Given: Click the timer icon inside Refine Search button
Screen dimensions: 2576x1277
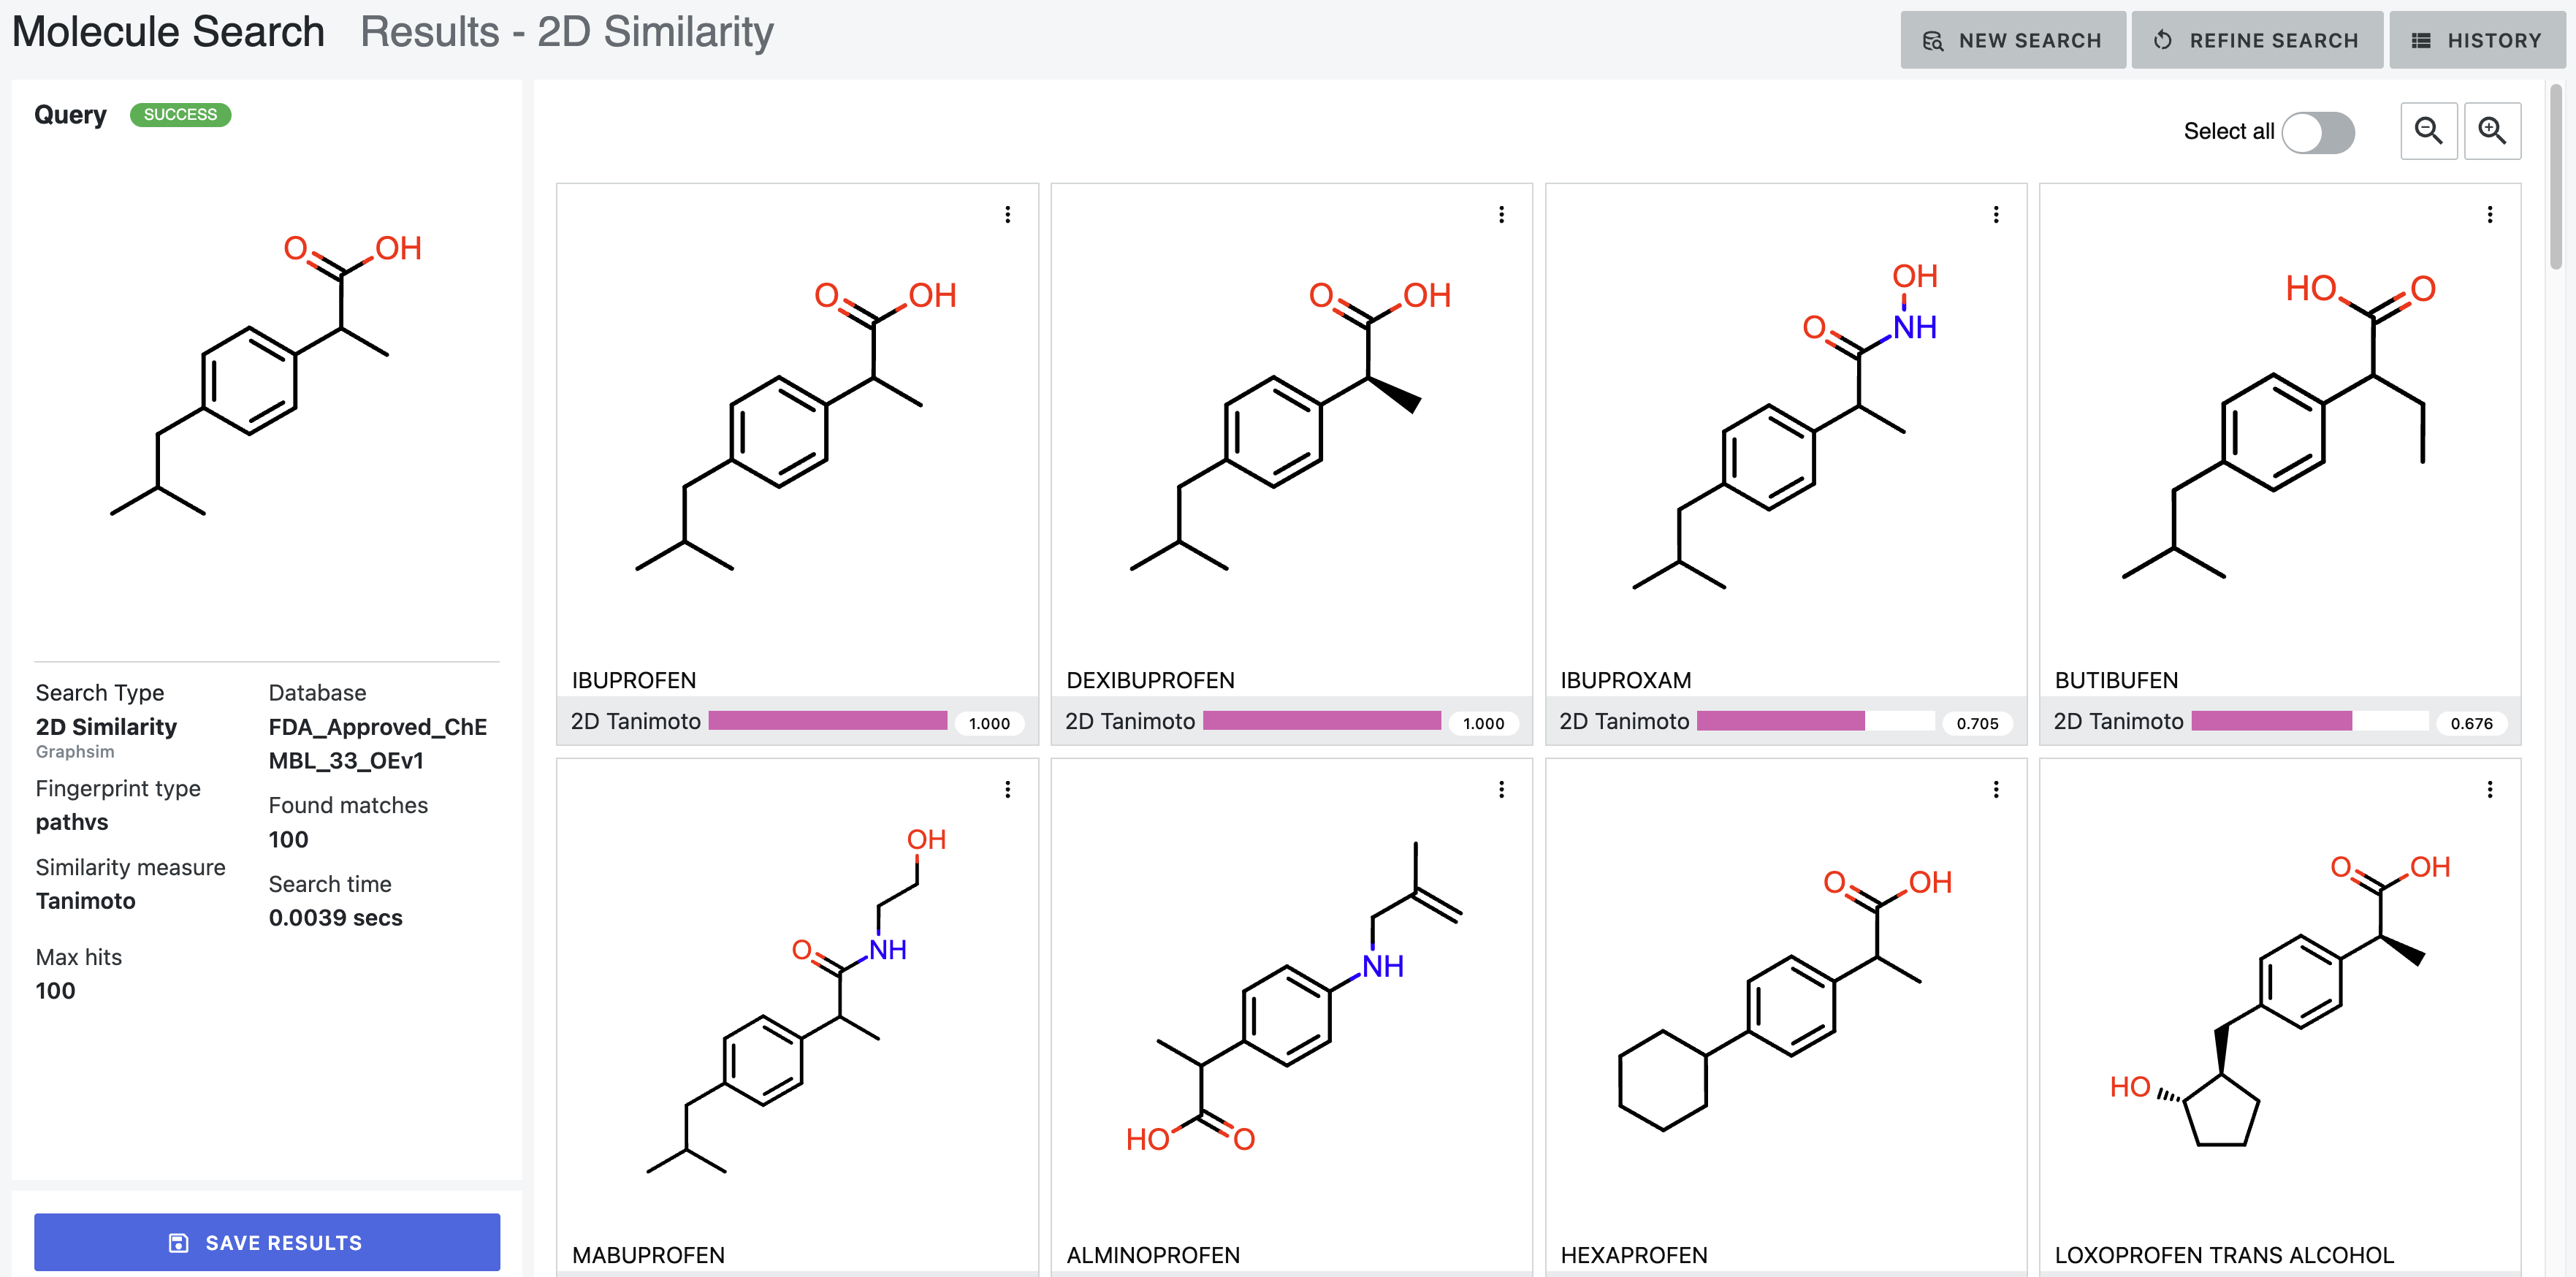Looking at the screenshot, I should coord(2161,40).
